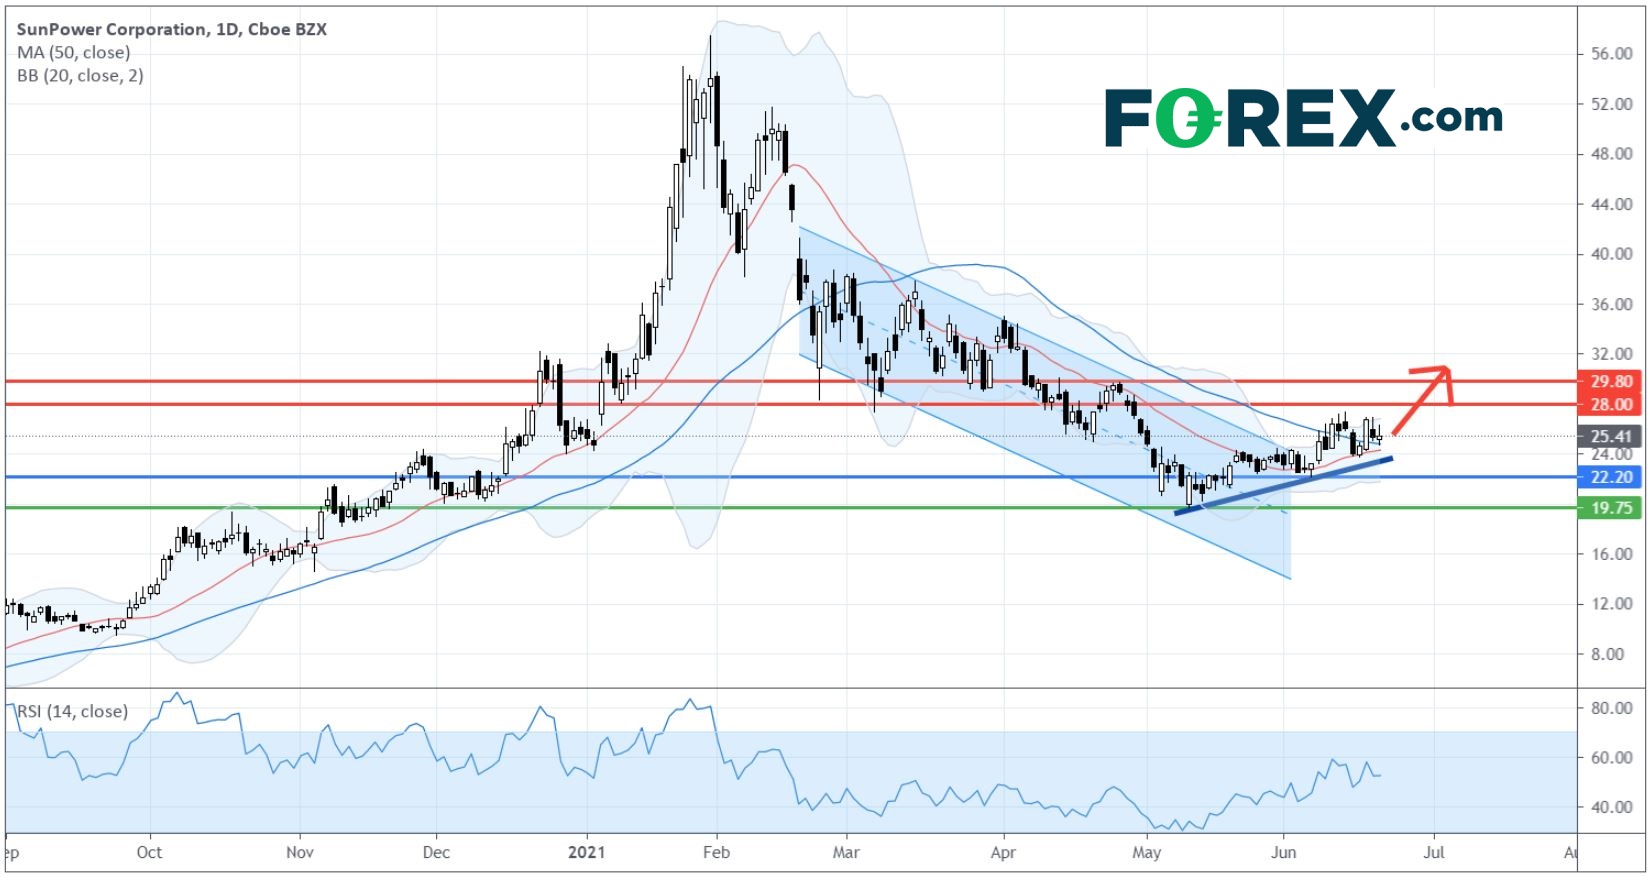Viewport: 1652px width, 877px height.
Task: Click the Jun date on time axis
Action: coord(1283,852)
